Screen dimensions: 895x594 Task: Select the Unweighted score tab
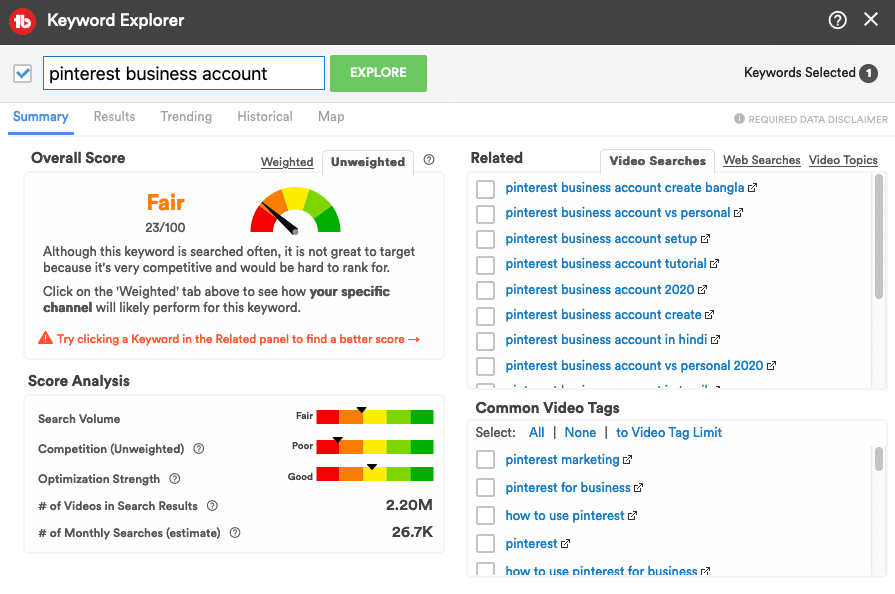click(x=368, y=162)
